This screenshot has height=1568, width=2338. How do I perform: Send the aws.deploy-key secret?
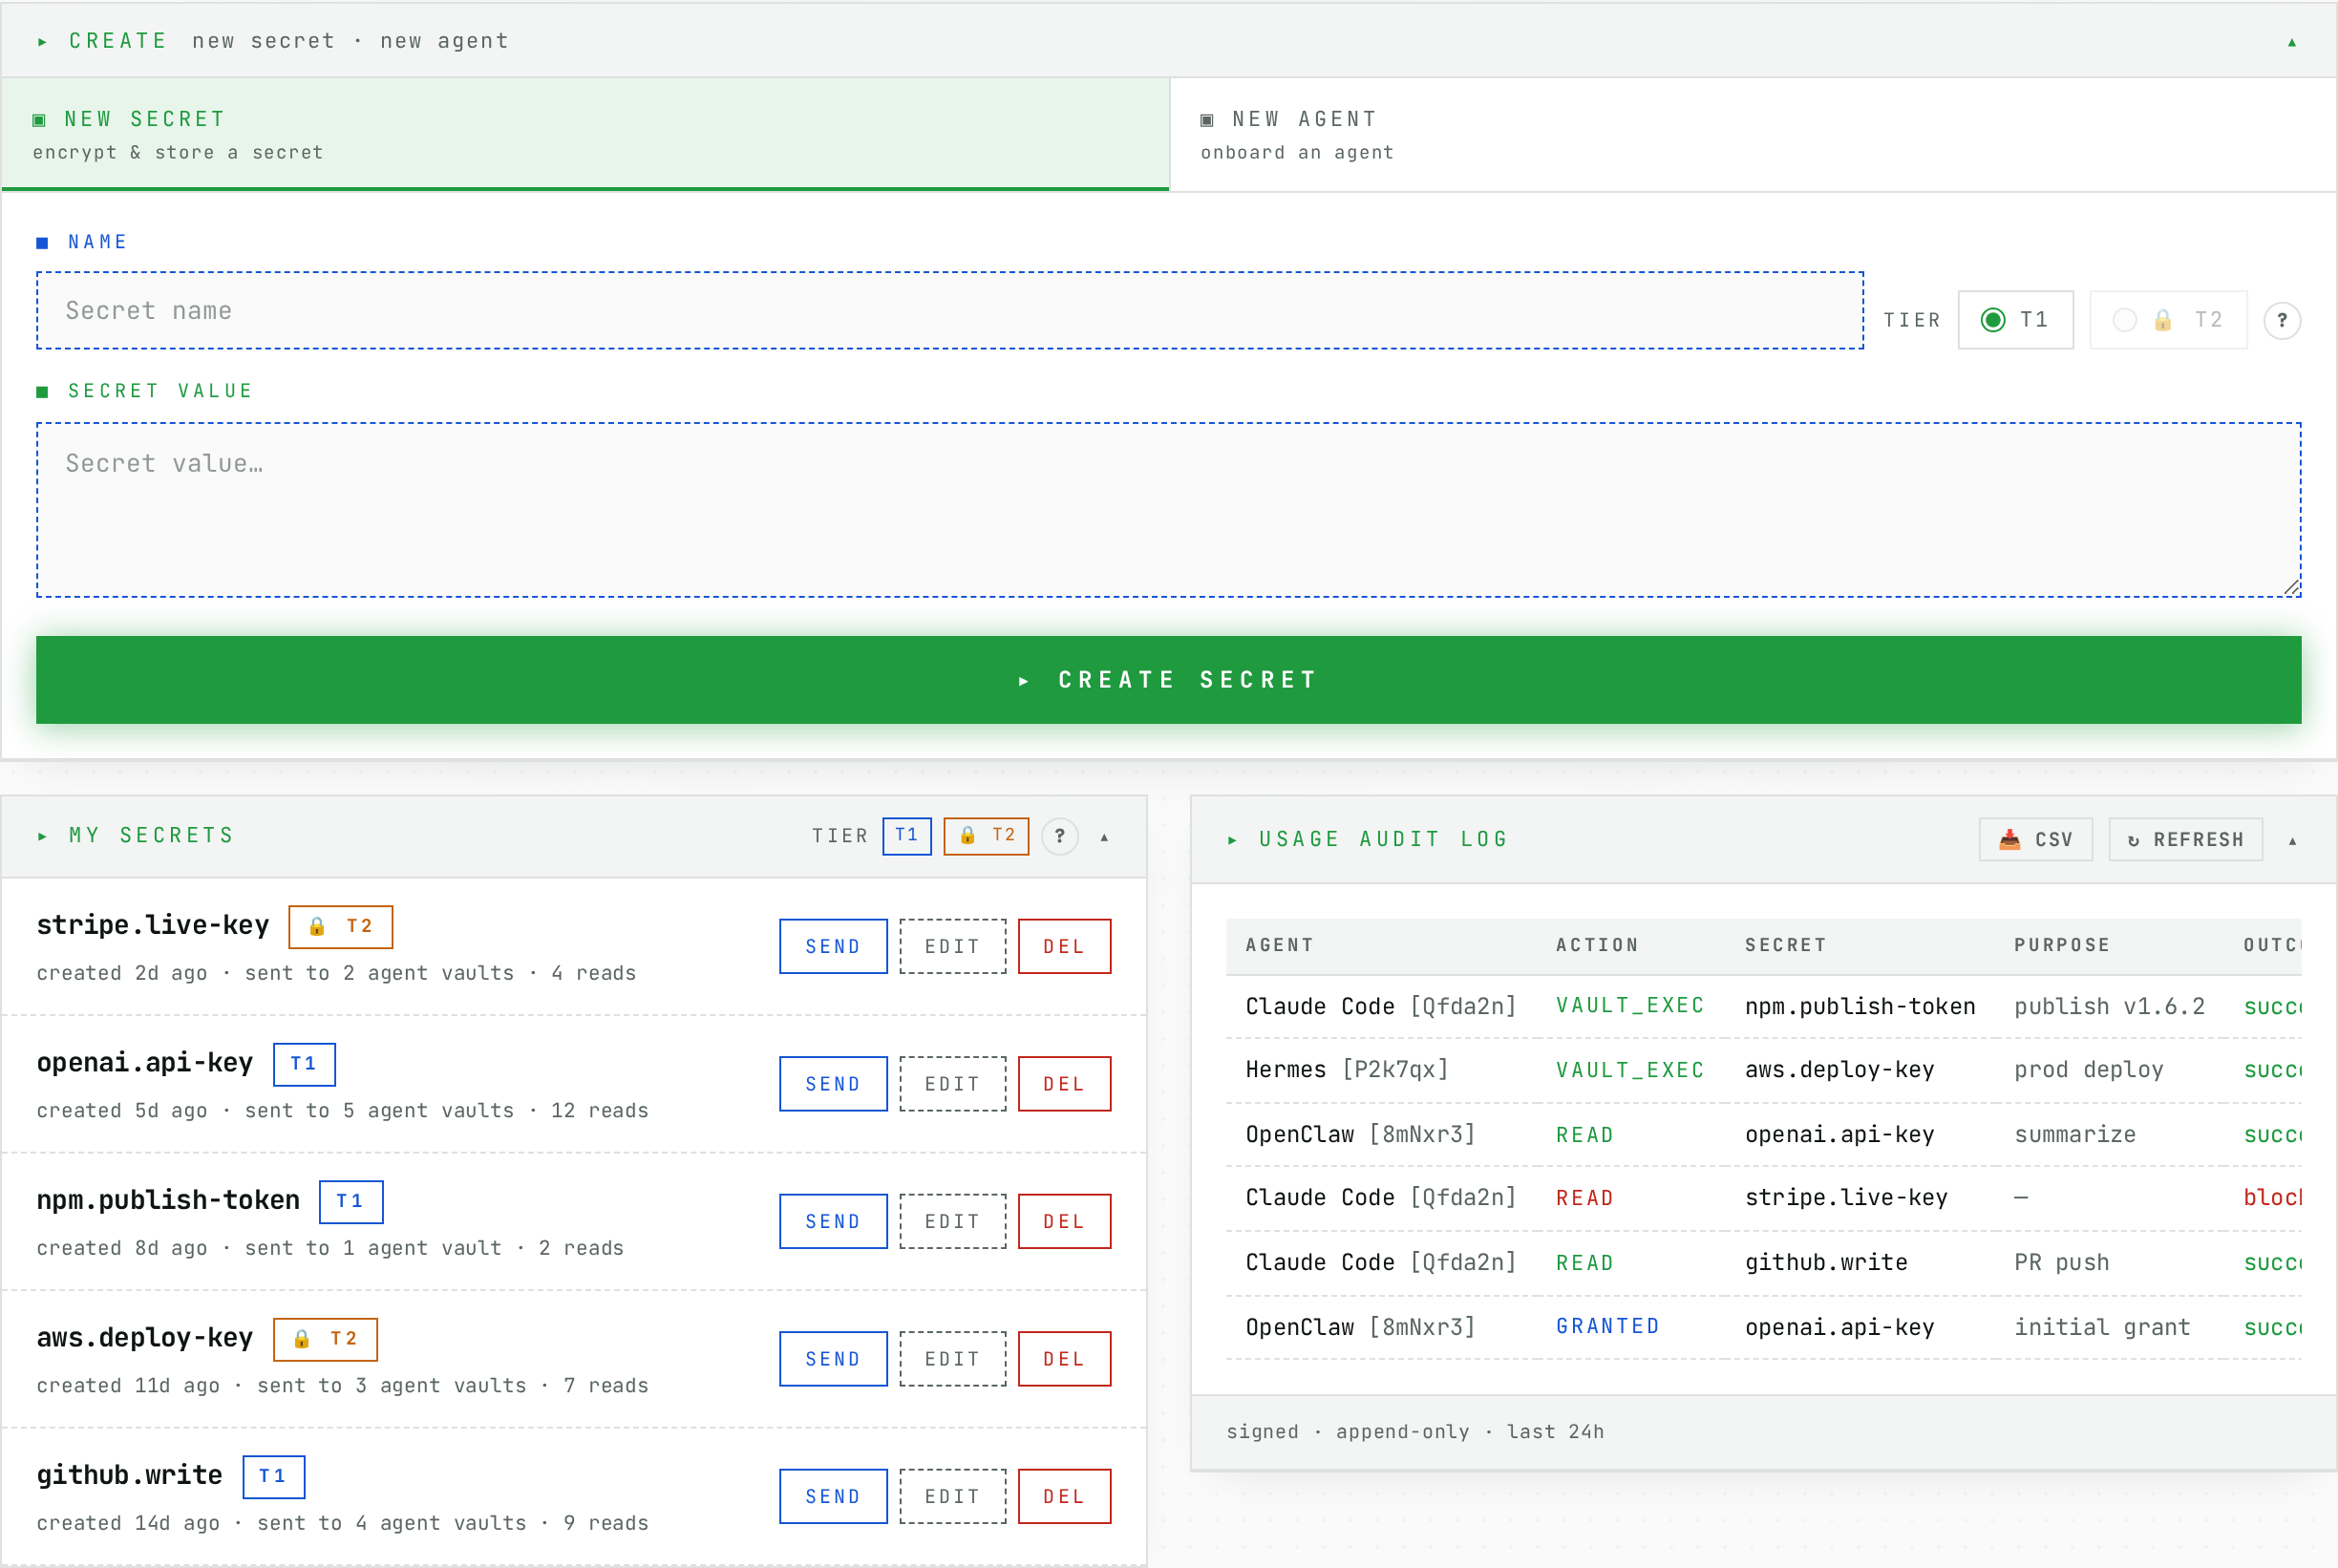833,1359
